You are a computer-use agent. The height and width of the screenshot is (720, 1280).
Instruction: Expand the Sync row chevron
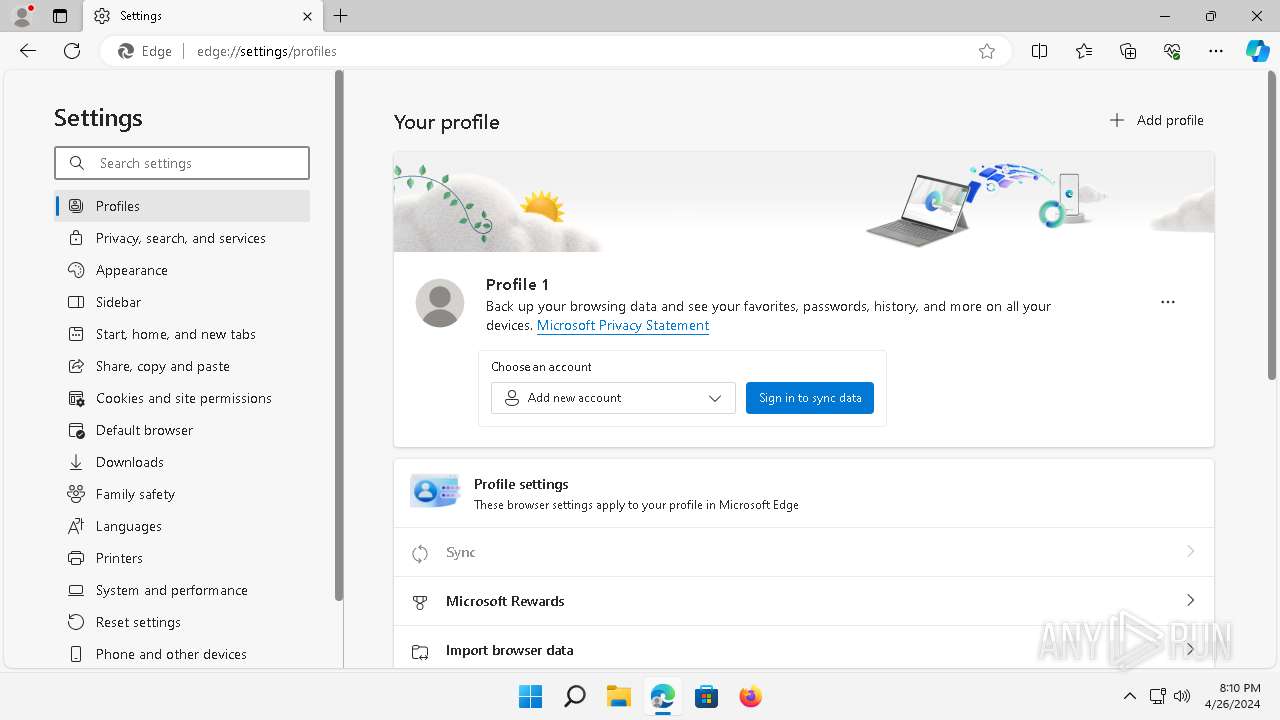pos(1190,552)
